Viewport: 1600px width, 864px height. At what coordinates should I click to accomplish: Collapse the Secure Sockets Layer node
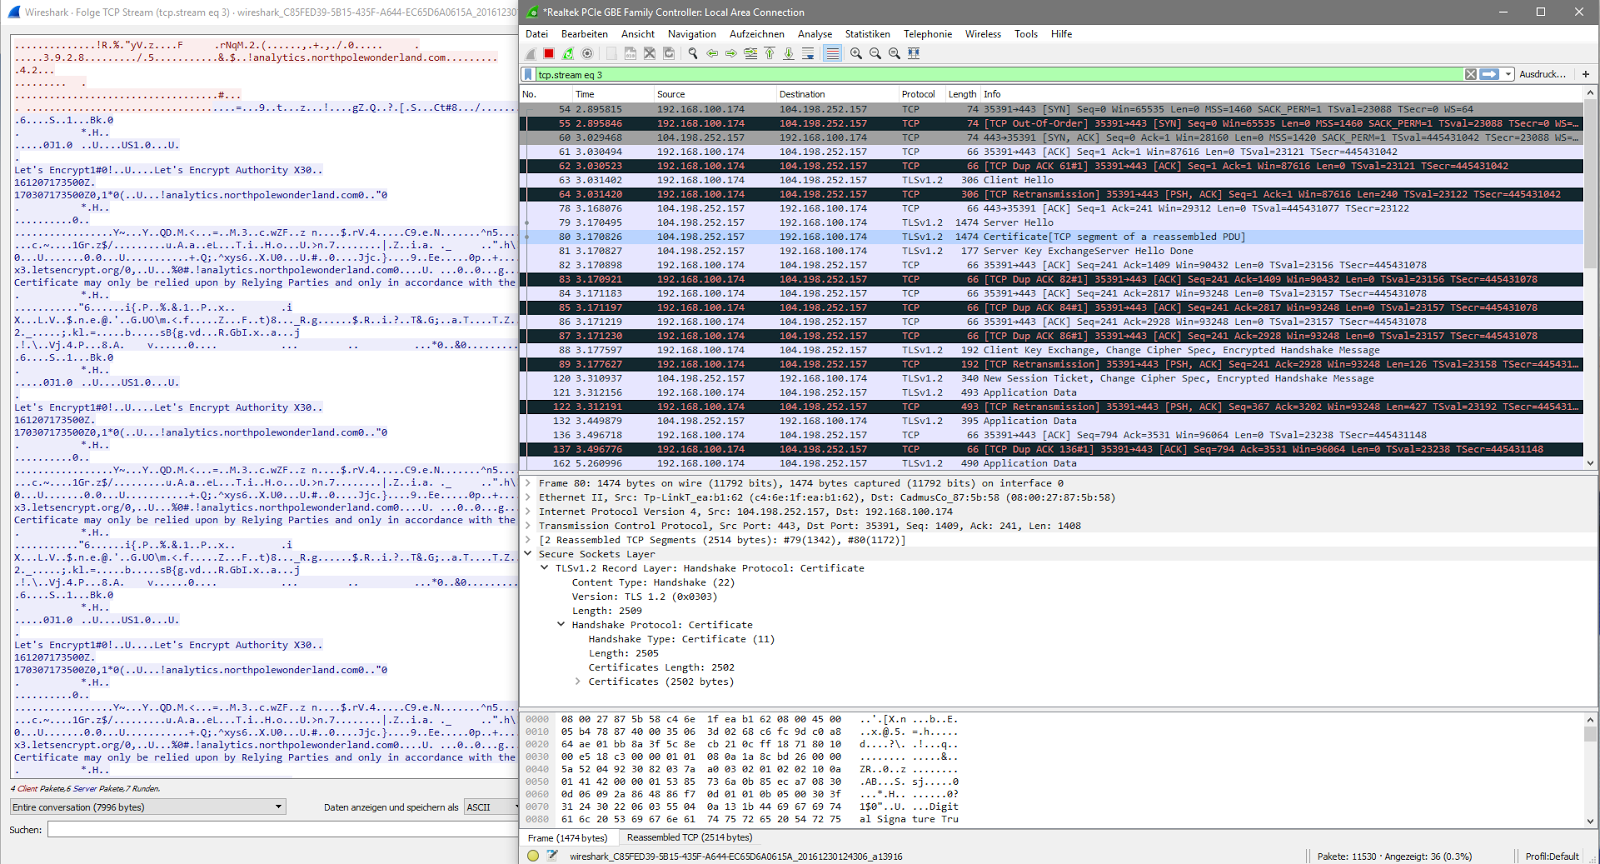click(x=528, y=554)
